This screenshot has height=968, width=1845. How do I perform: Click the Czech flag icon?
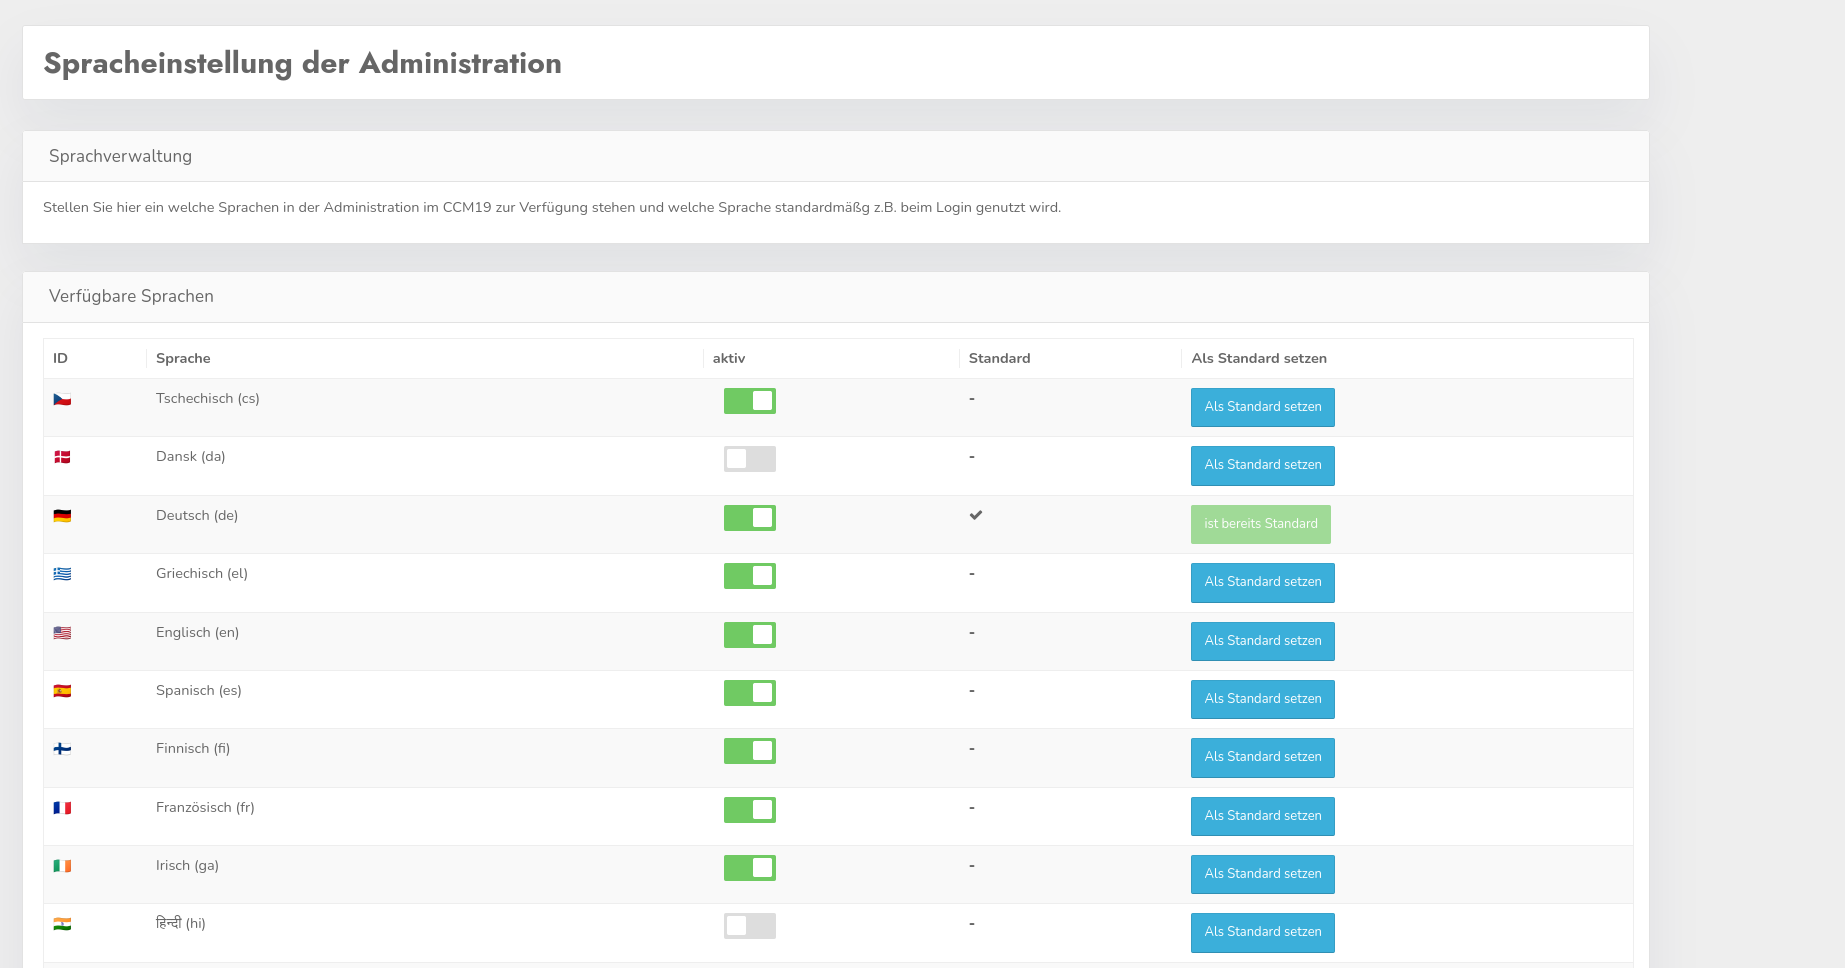pyautogui.click(x=62, y=399)
